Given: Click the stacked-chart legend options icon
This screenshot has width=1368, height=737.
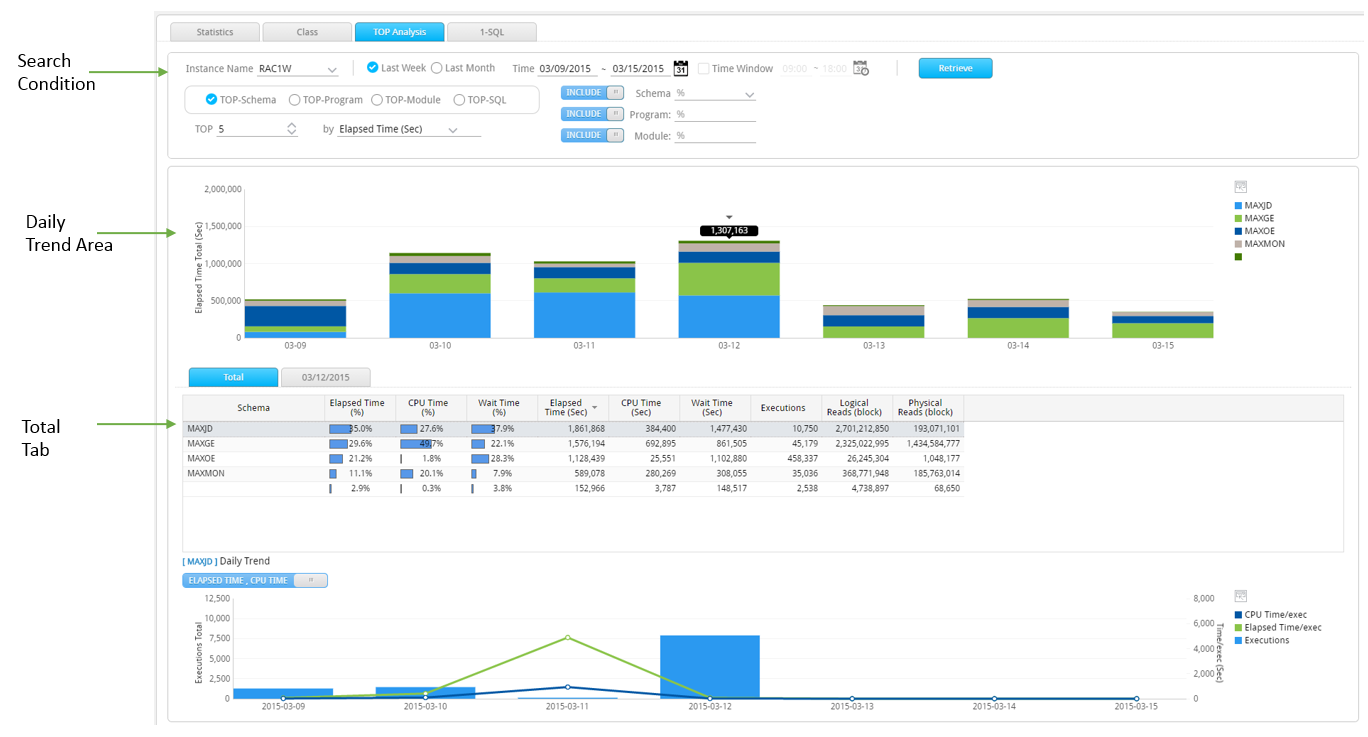Looking at the screenshot, I should [x=1241, y=187].
